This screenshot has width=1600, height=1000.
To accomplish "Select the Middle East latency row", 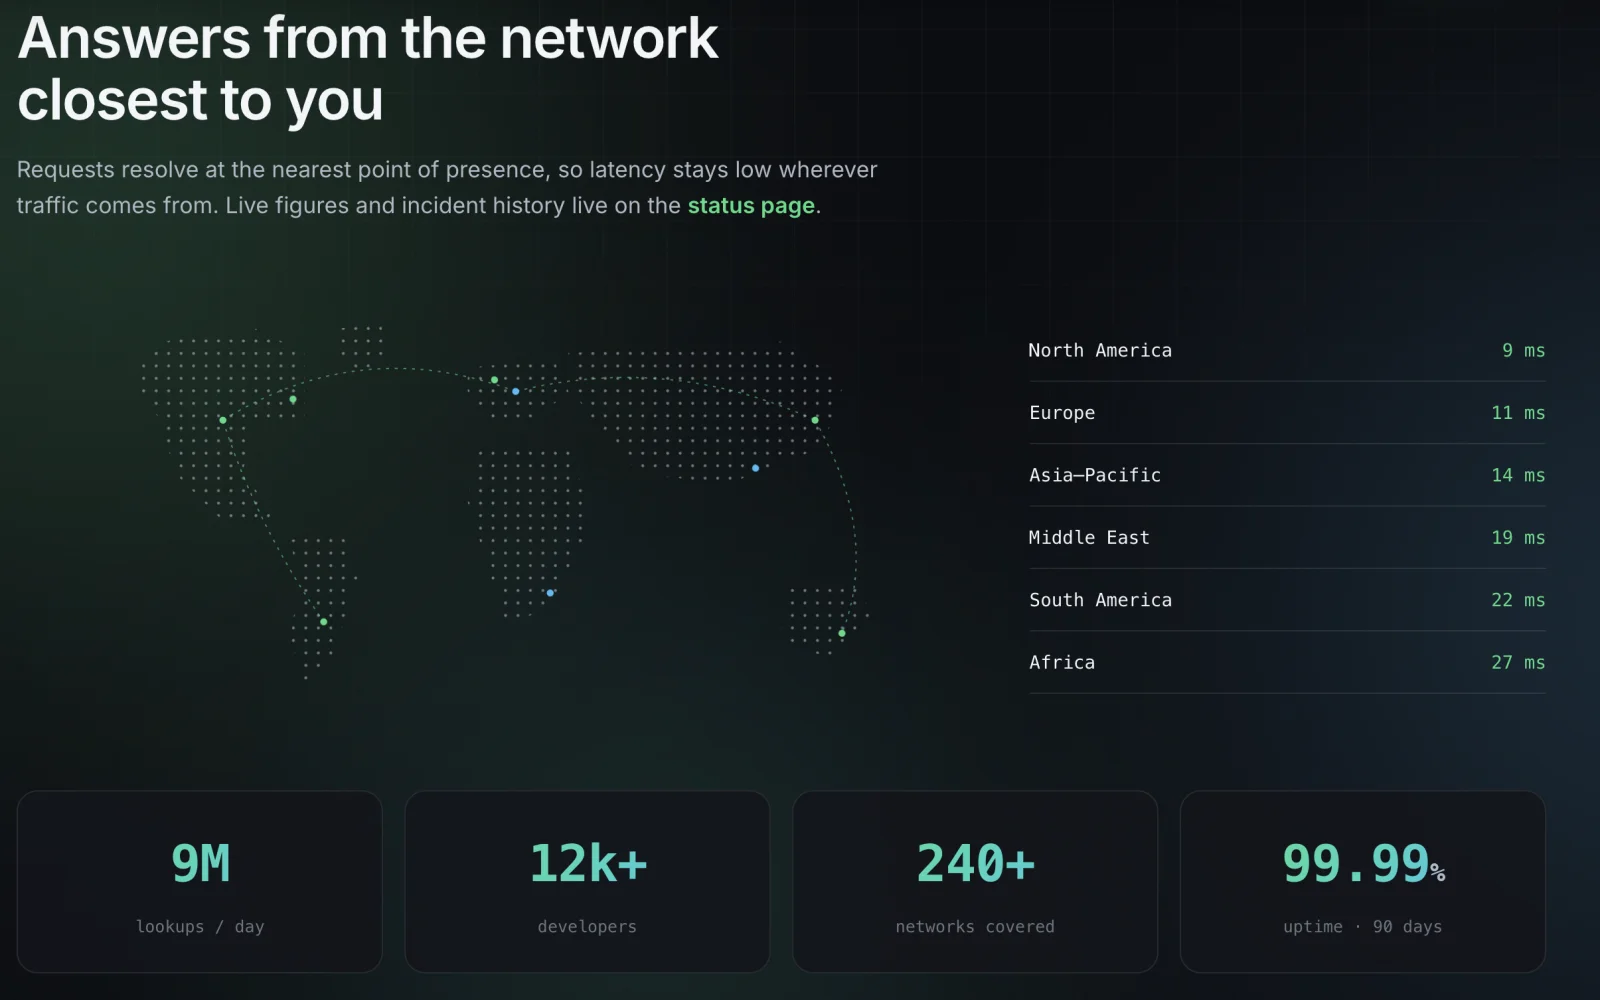I will point(1287,538).
